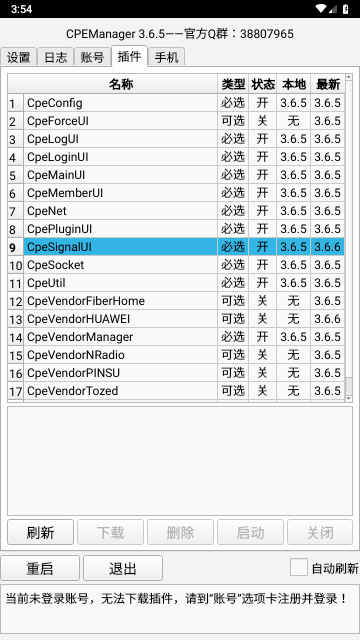This screenshot has height=640, width=360.
Task: Click the plugin table scroll-up arrow
Action: [x=349, y=77]
